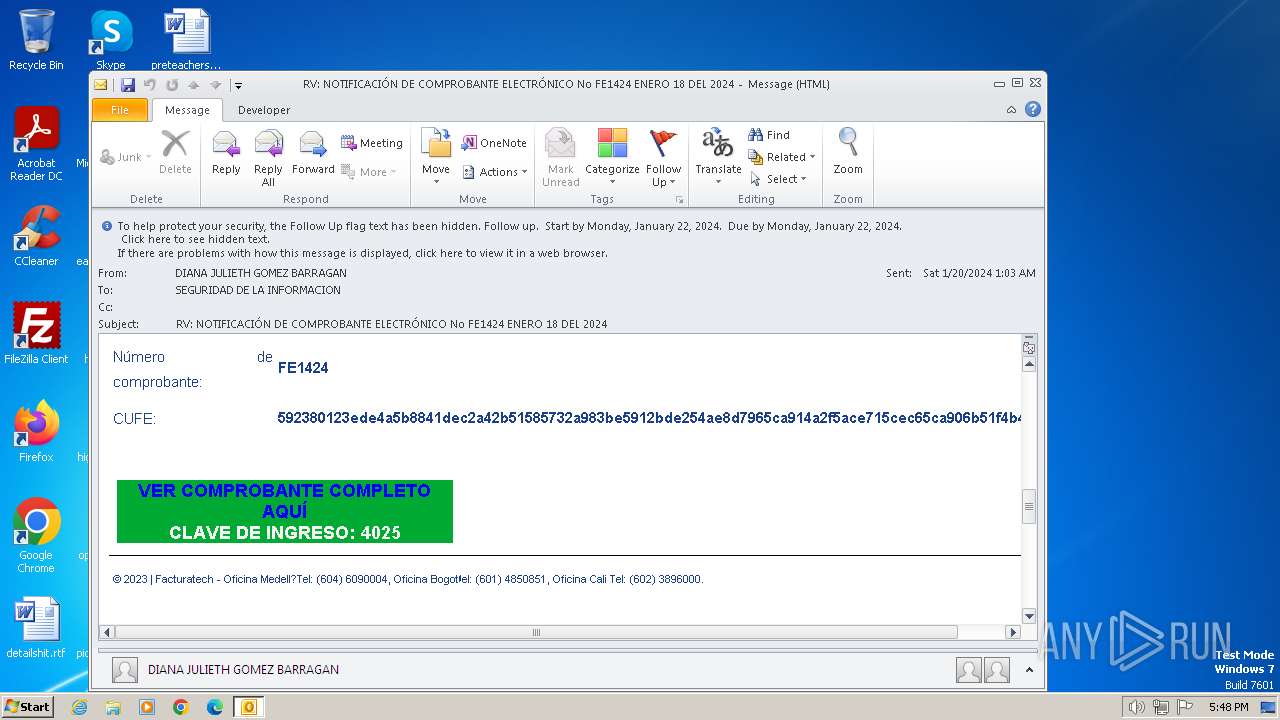Screen dimensions: 1280x720
Task: Open the Move dropdown
Action: [436, 157]
